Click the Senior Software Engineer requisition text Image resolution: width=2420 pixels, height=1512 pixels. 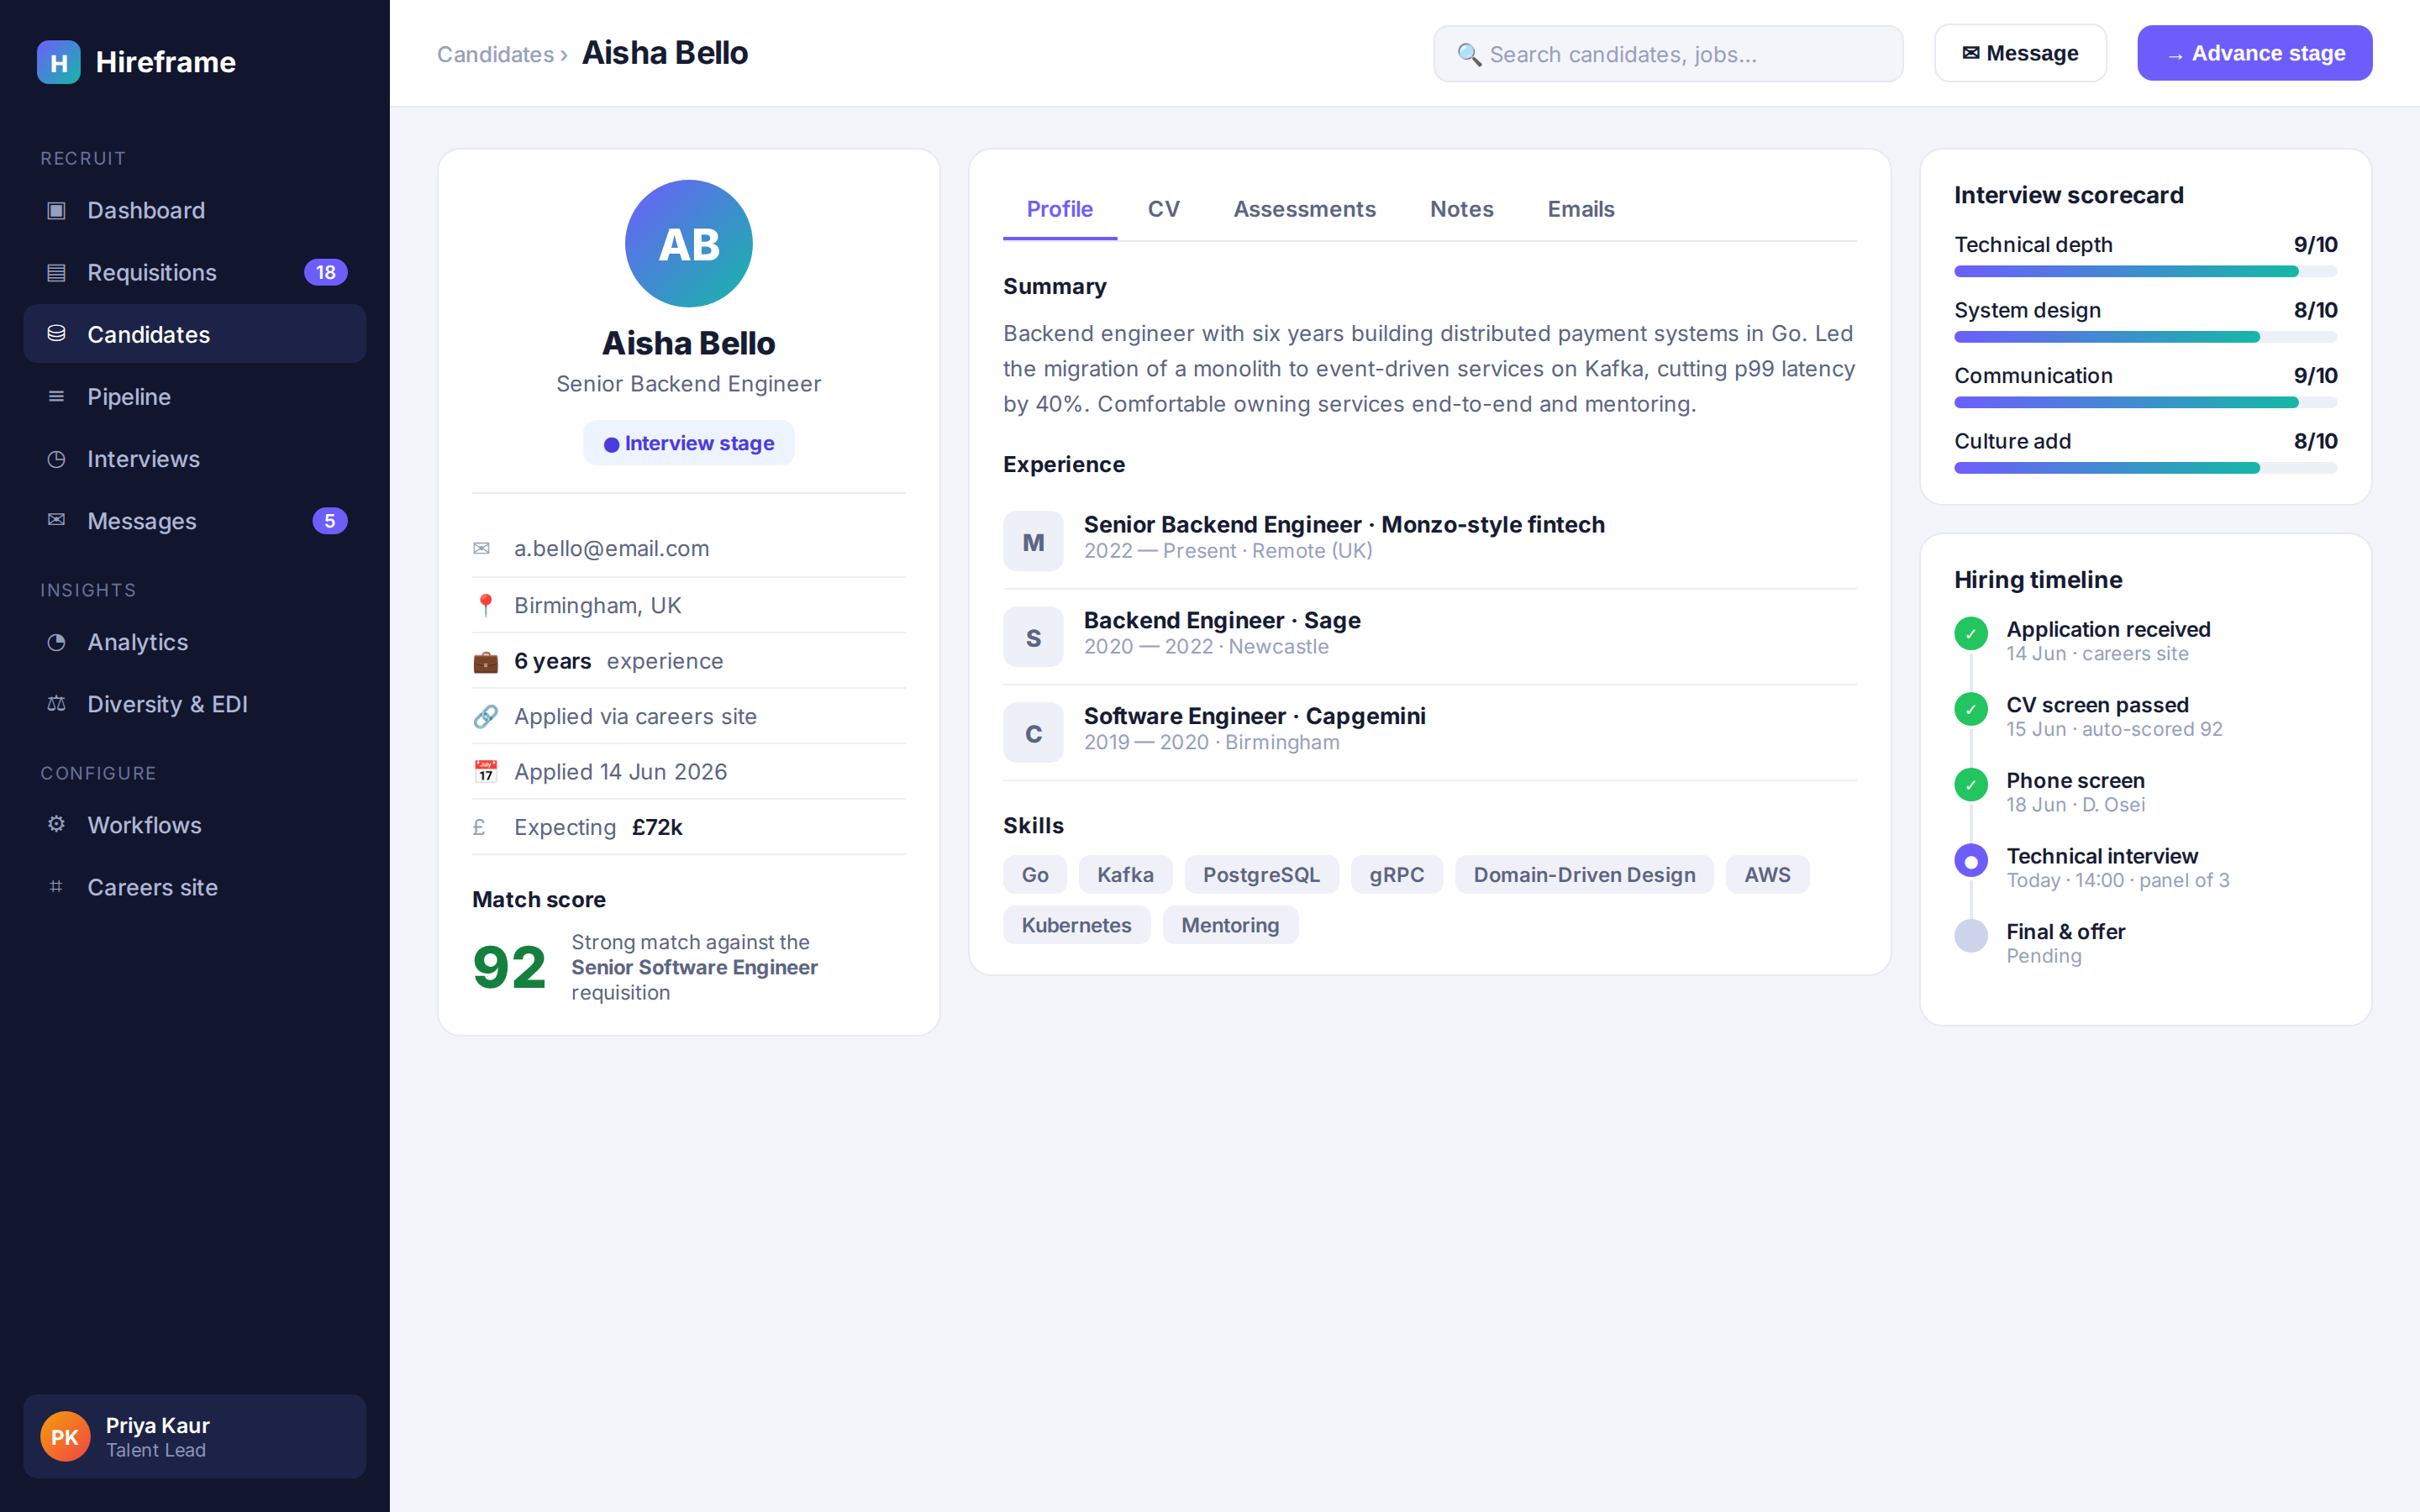pos(694,967)
